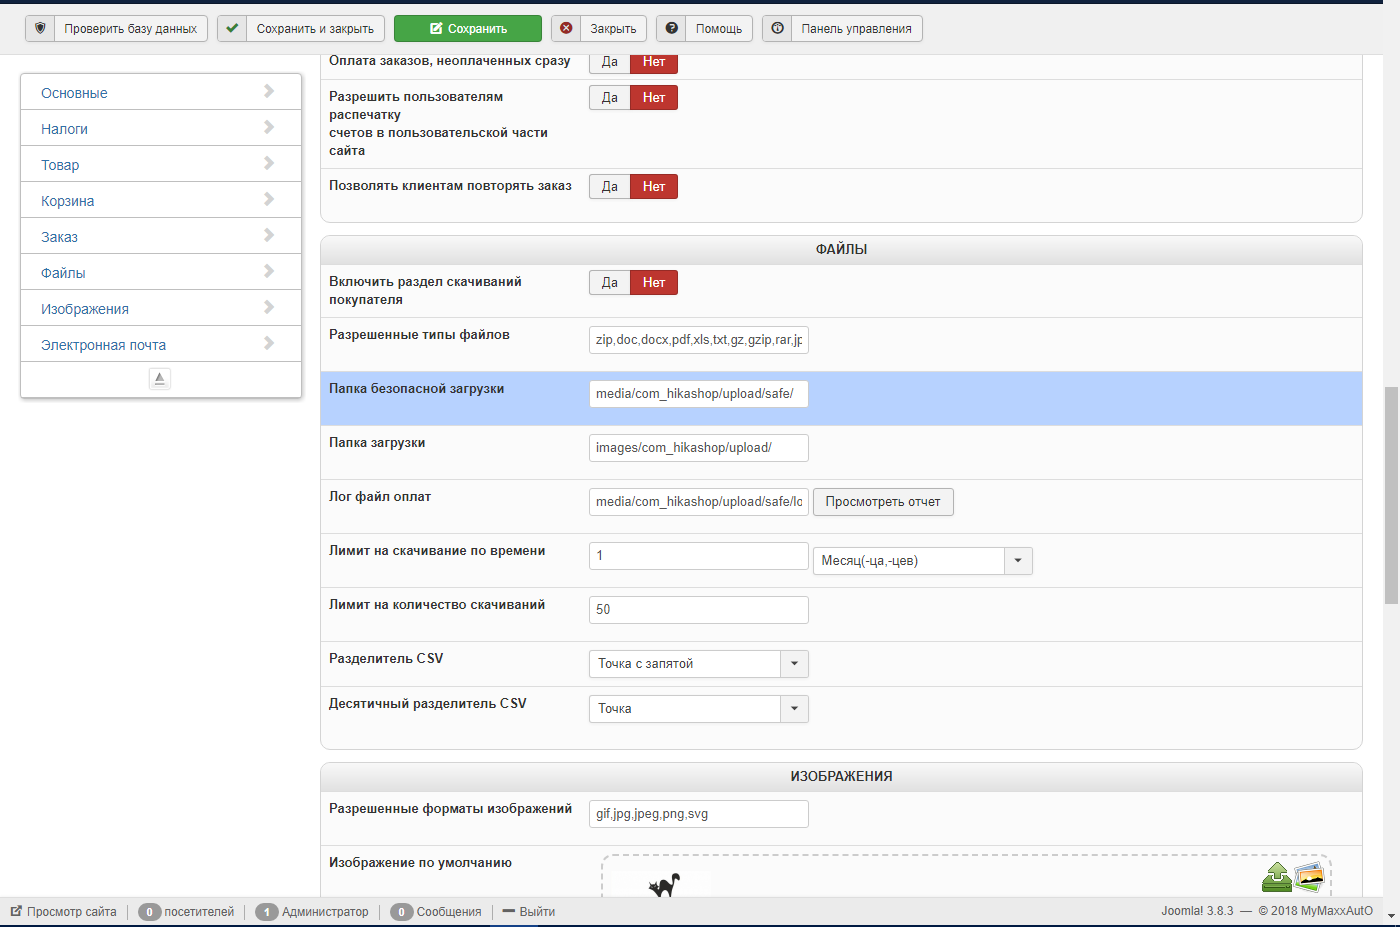Open the 'Месяц(-ца,-цев)' time unit dropdown
Viewport: 1400px width, 927px height.
pyautogui.click(x=922, y=561)
